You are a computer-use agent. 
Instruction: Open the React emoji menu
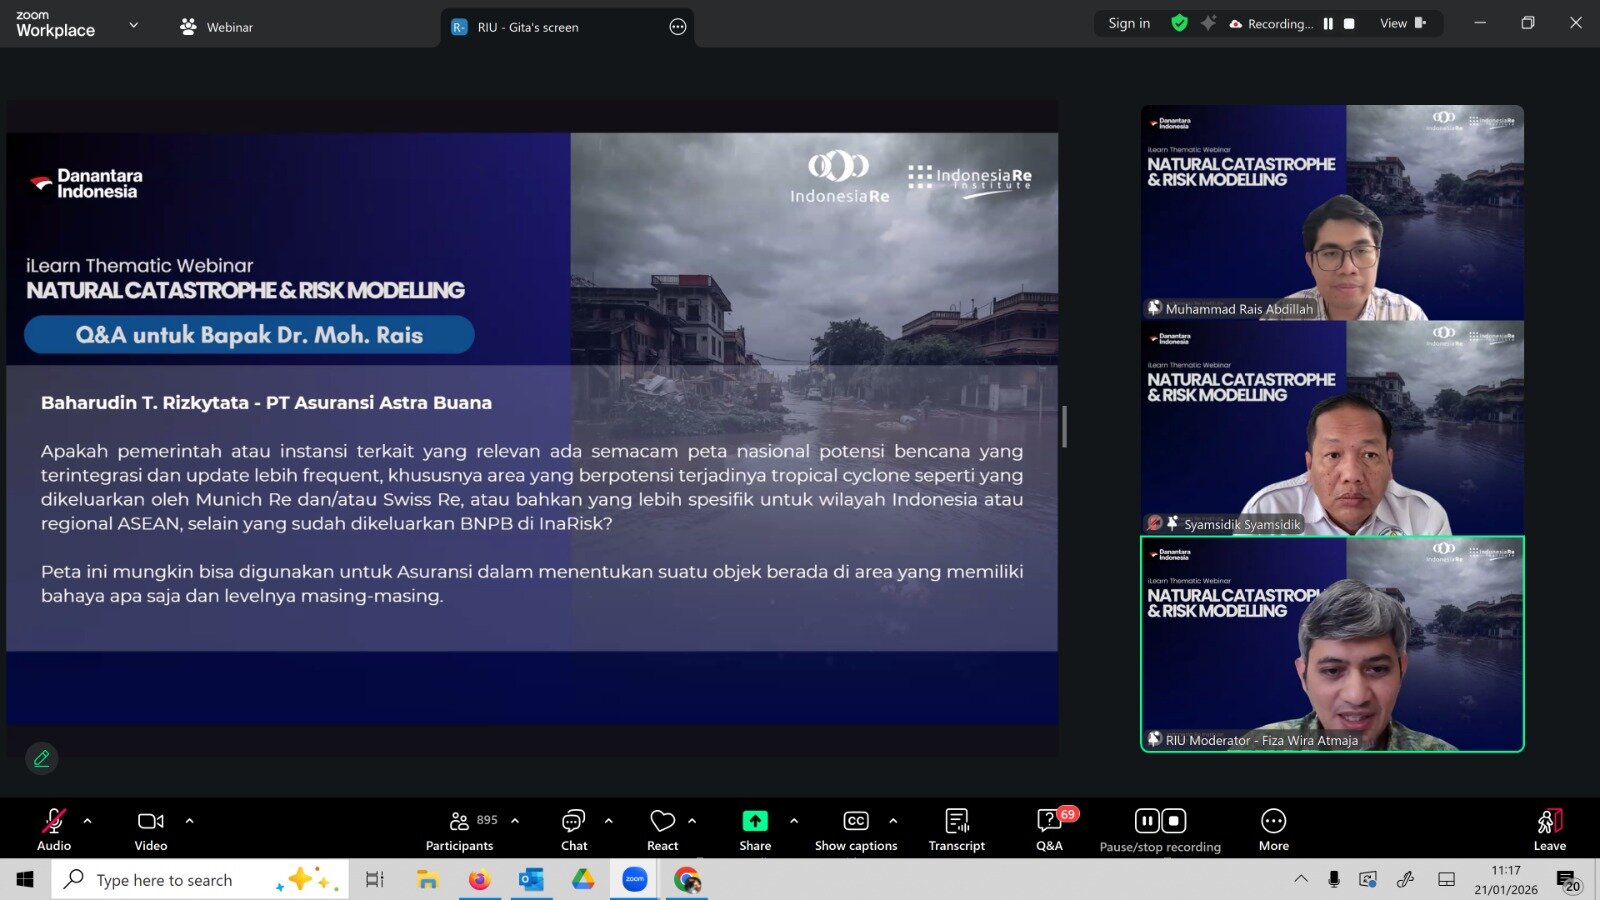pyautogui.click(x=662, y=829)
